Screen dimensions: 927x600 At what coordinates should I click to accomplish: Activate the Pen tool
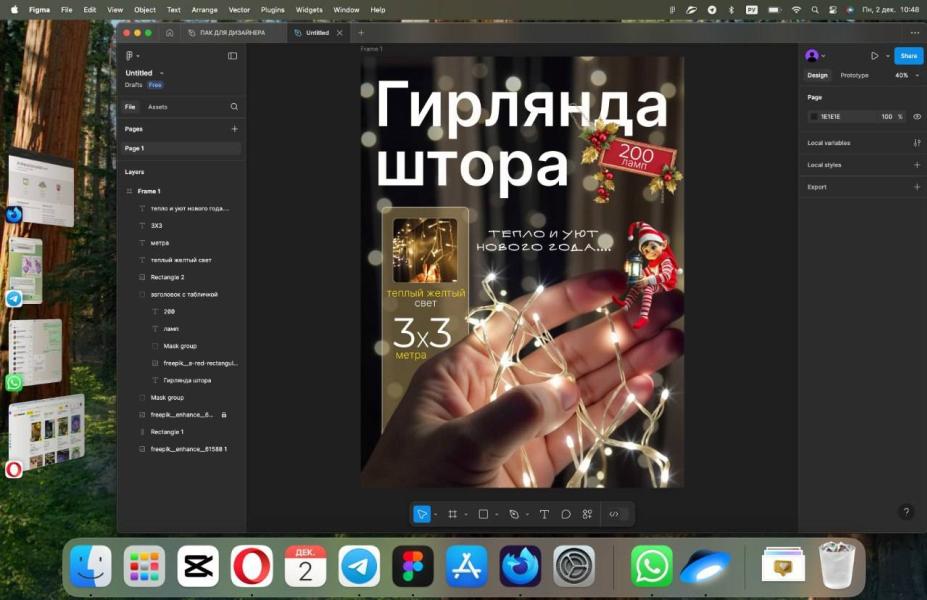pyautogui.click(x=514, y=514)
